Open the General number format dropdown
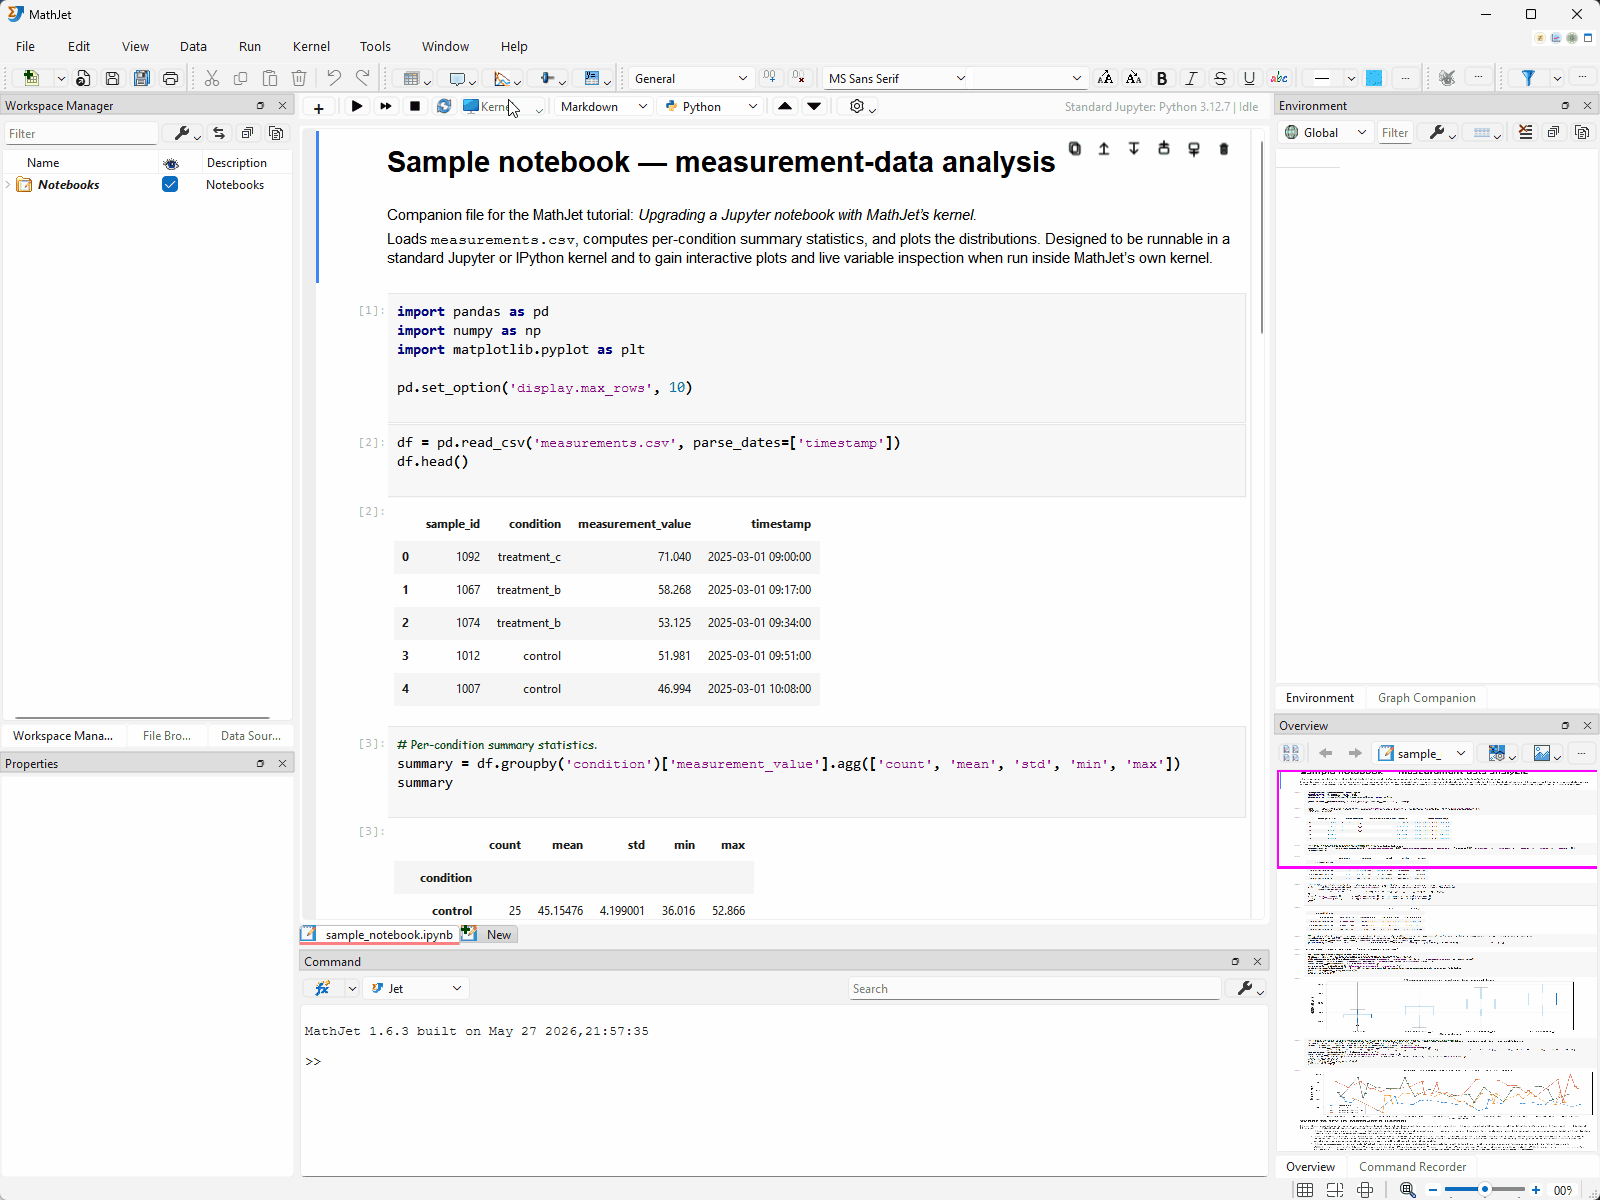 click(690, 78)
